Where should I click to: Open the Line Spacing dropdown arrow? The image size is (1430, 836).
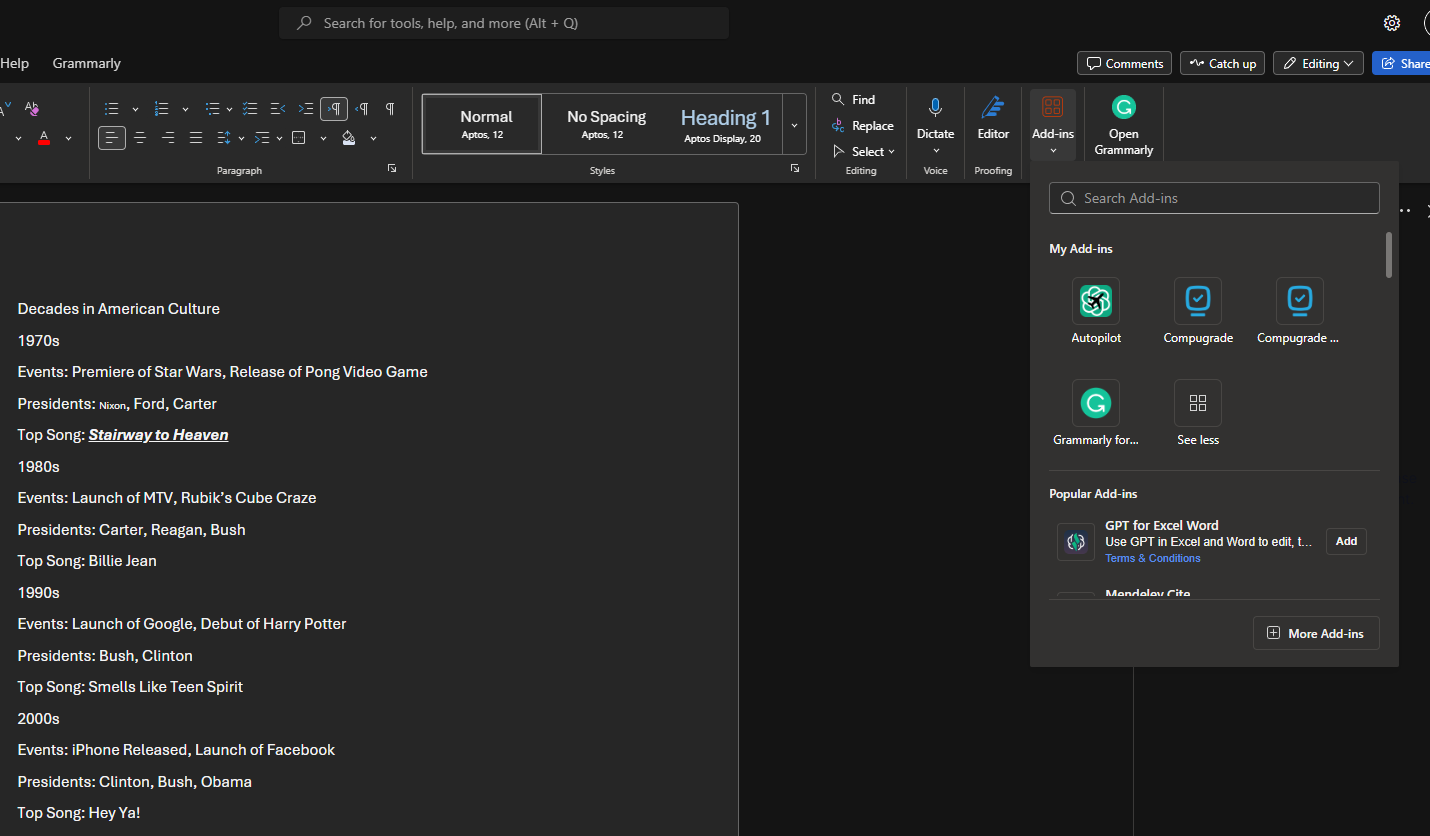(241, 138)
